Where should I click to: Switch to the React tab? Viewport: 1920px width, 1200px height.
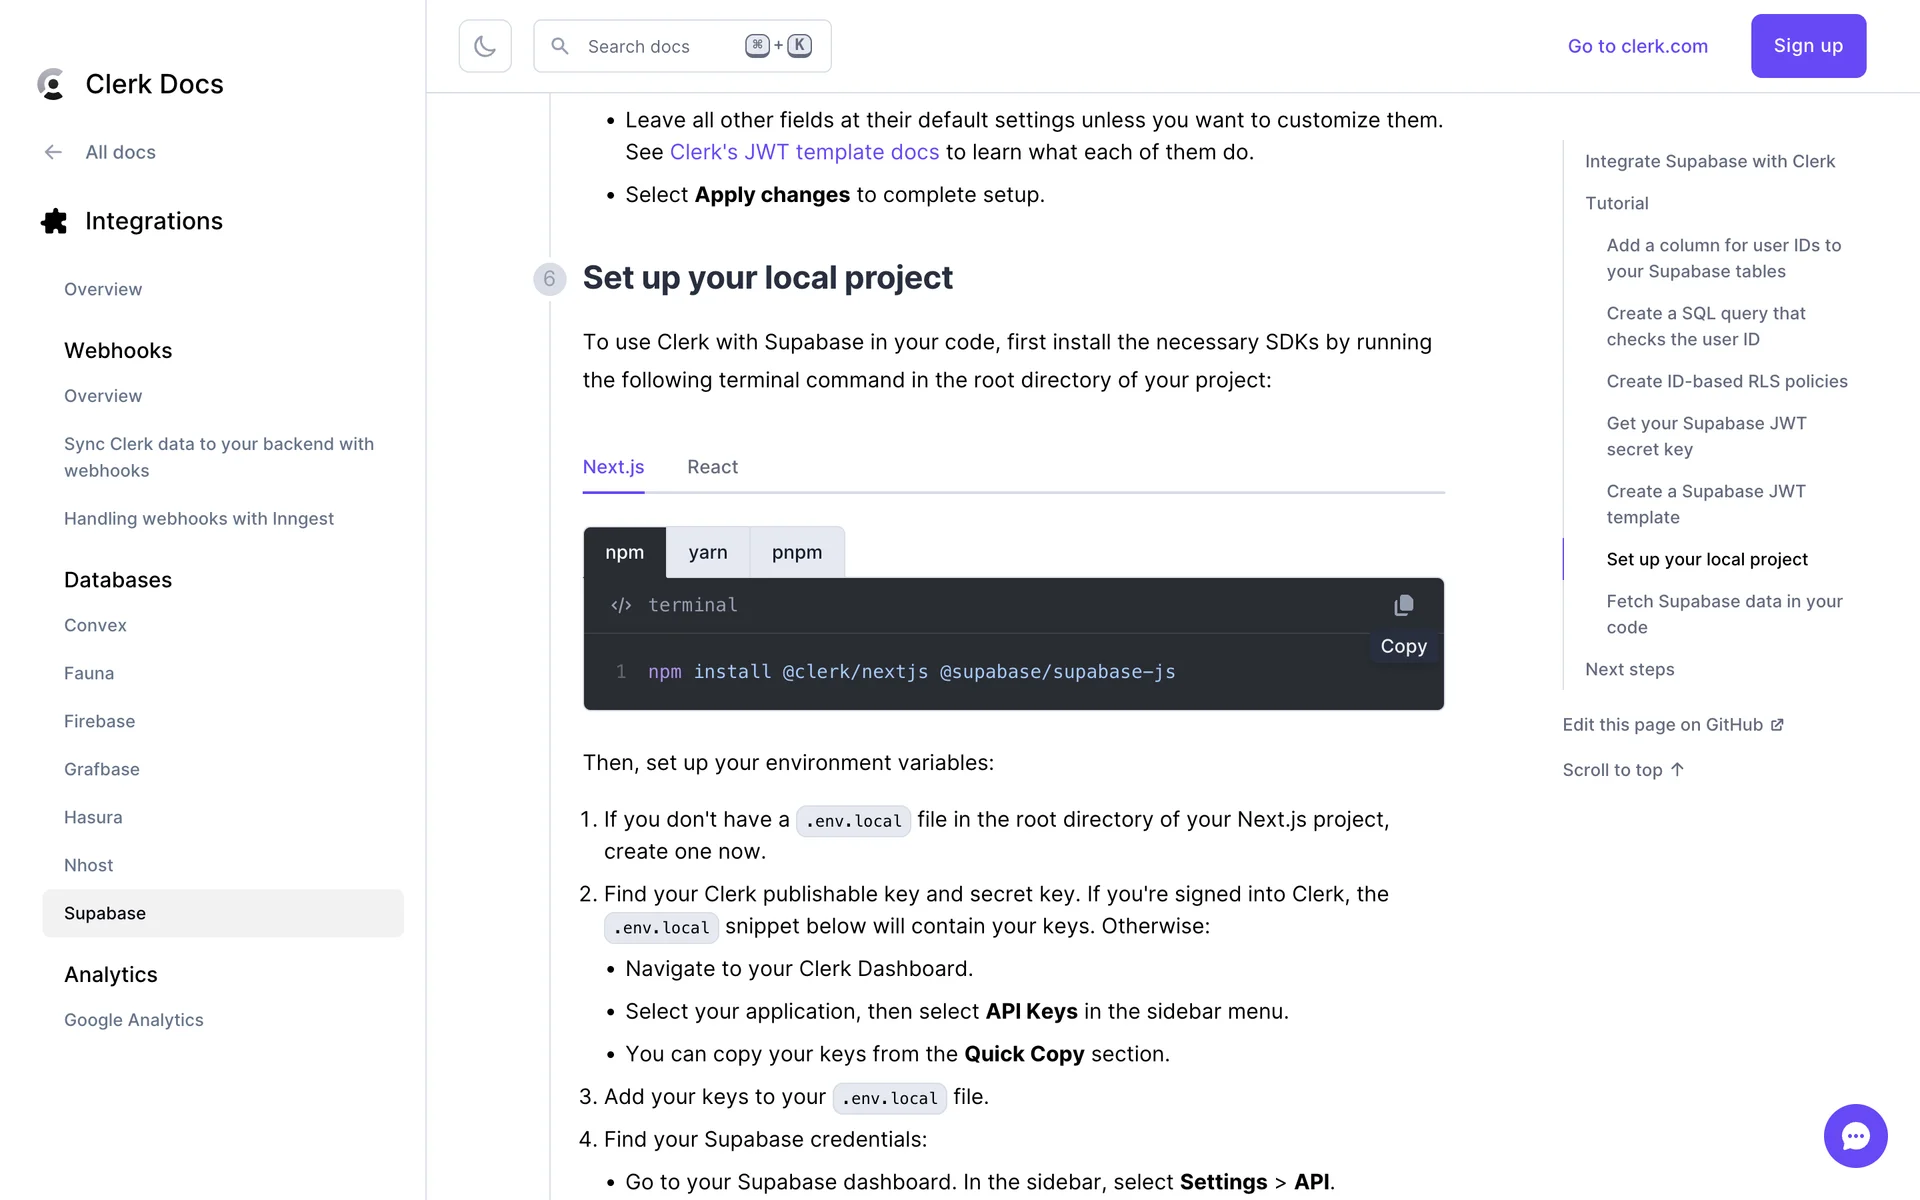tap(712, 467)
